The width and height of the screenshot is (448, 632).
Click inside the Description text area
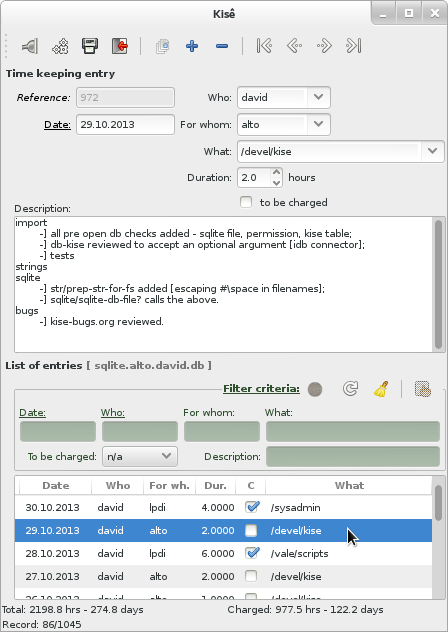(224, 284)
